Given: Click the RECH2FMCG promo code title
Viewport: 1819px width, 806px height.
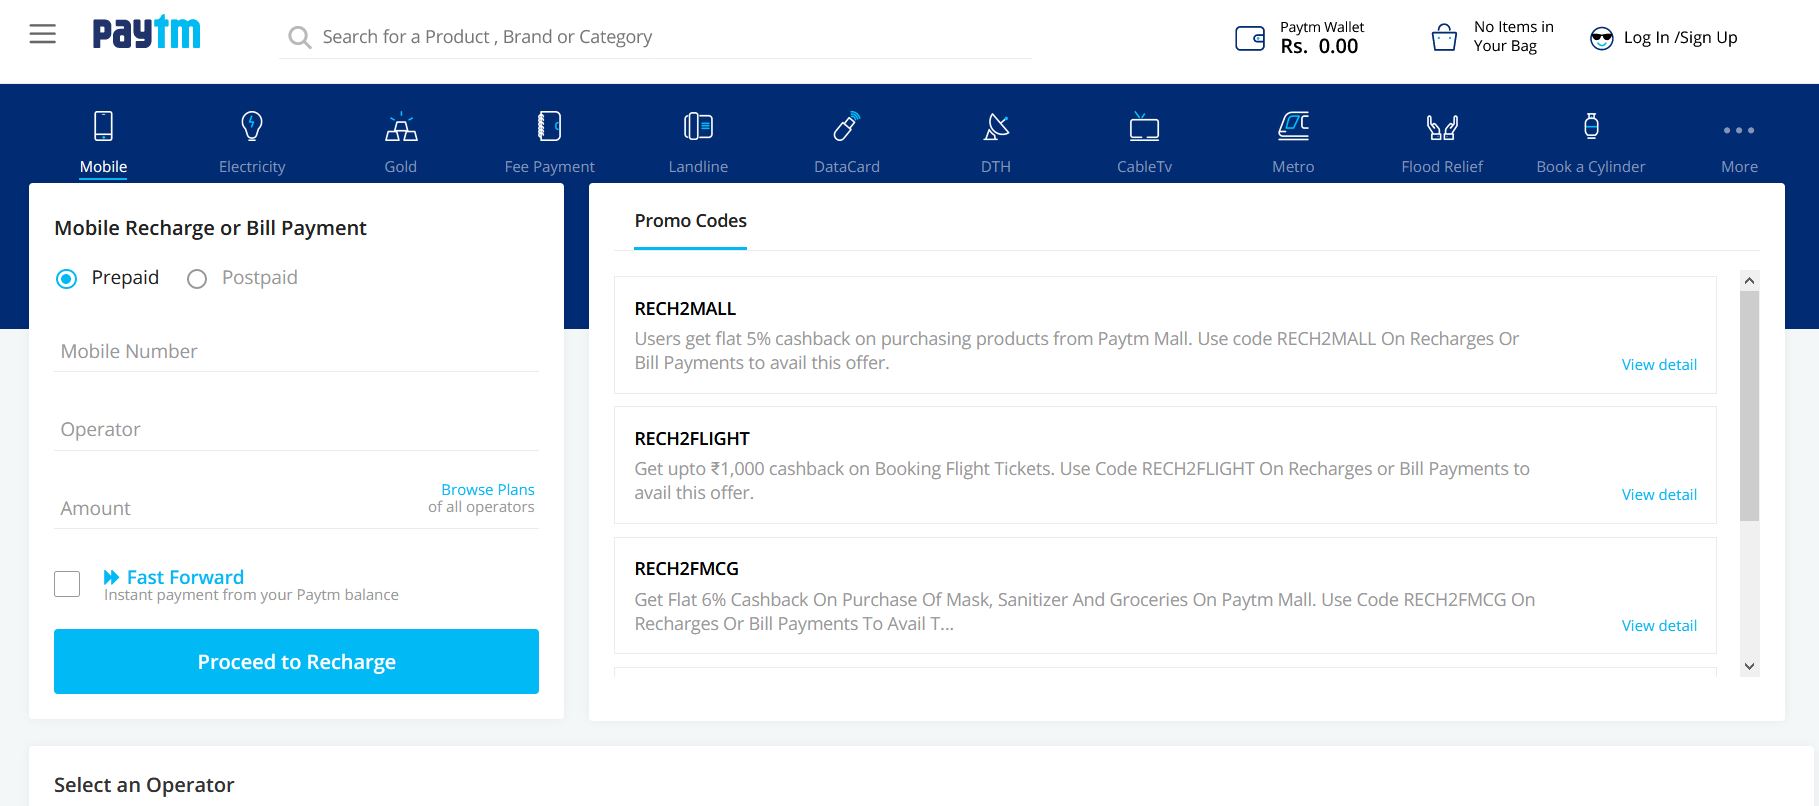Looking at the screenshot, I should 686,569.
